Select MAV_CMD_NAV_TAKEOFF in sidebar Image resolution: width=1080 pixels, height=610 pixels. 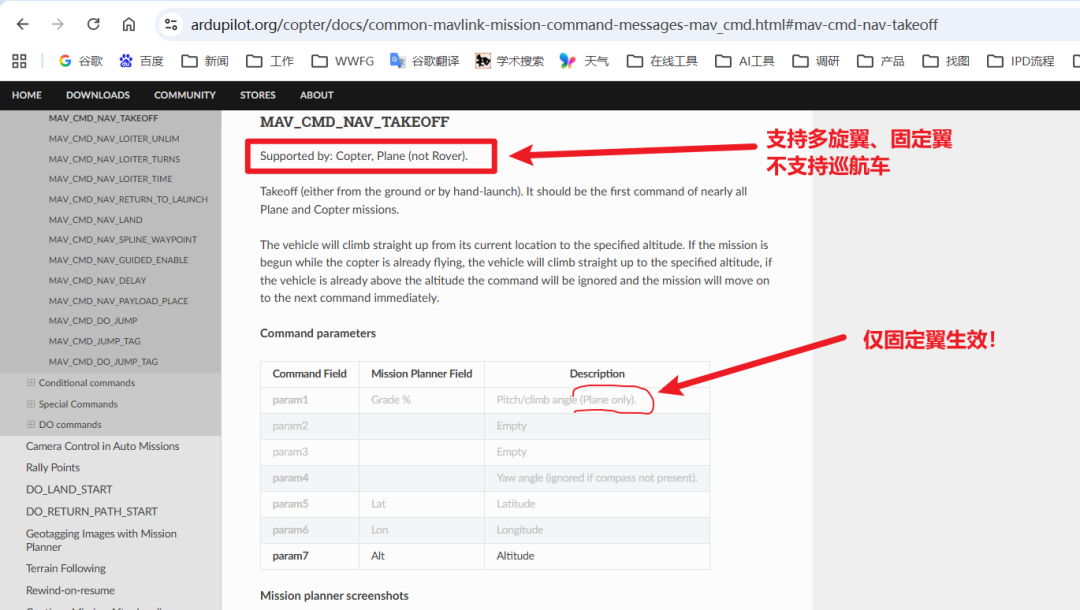103,118
